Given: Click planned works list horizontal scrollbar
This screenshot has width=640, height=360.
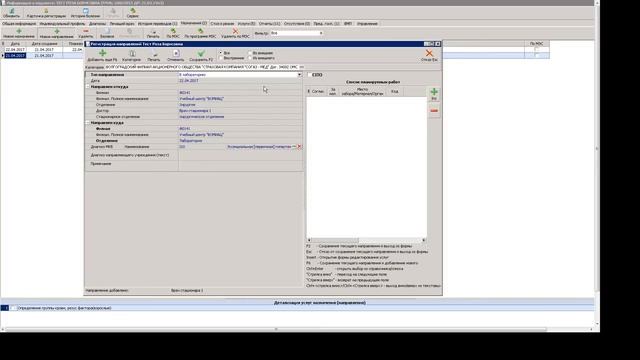Looking at the screenshot, I should point(367,240).
